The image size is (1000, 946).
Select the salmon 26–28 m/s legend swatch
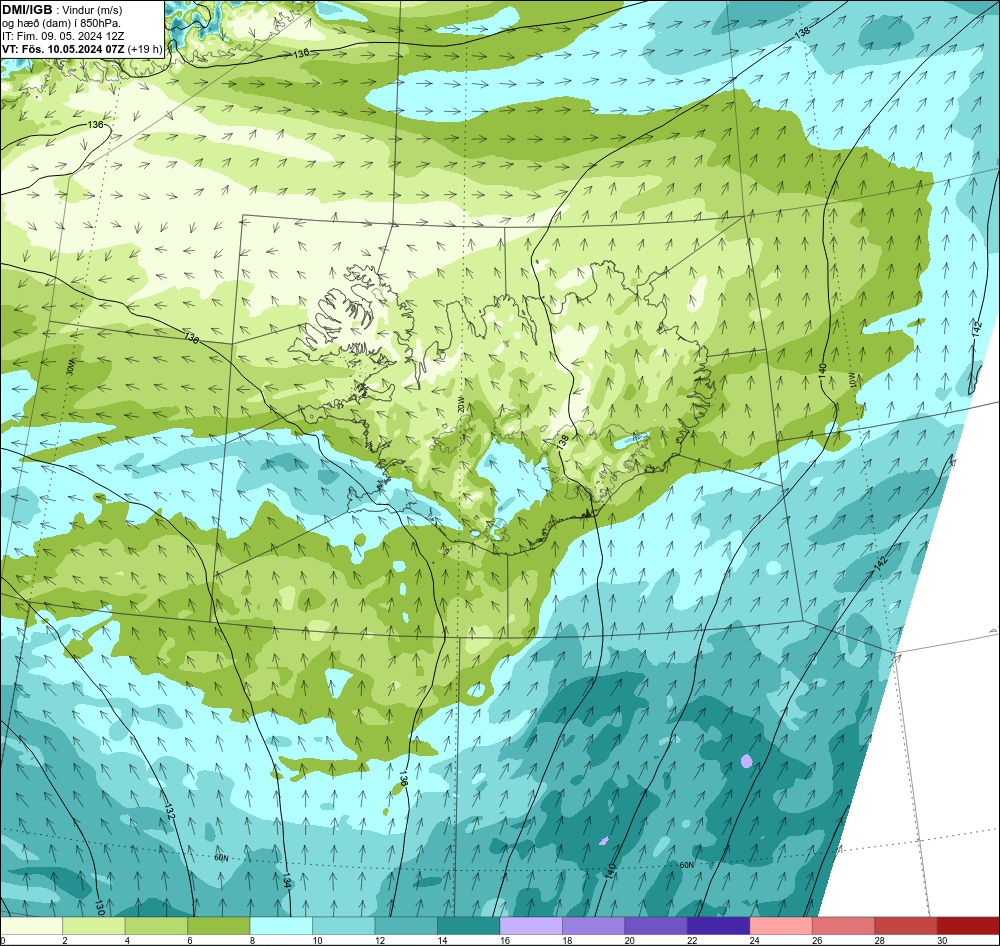844,926
